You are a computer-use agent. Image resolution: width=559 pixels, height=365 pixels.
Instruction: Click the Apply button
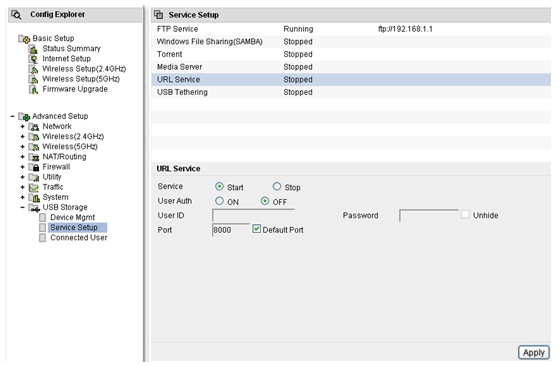533,353
